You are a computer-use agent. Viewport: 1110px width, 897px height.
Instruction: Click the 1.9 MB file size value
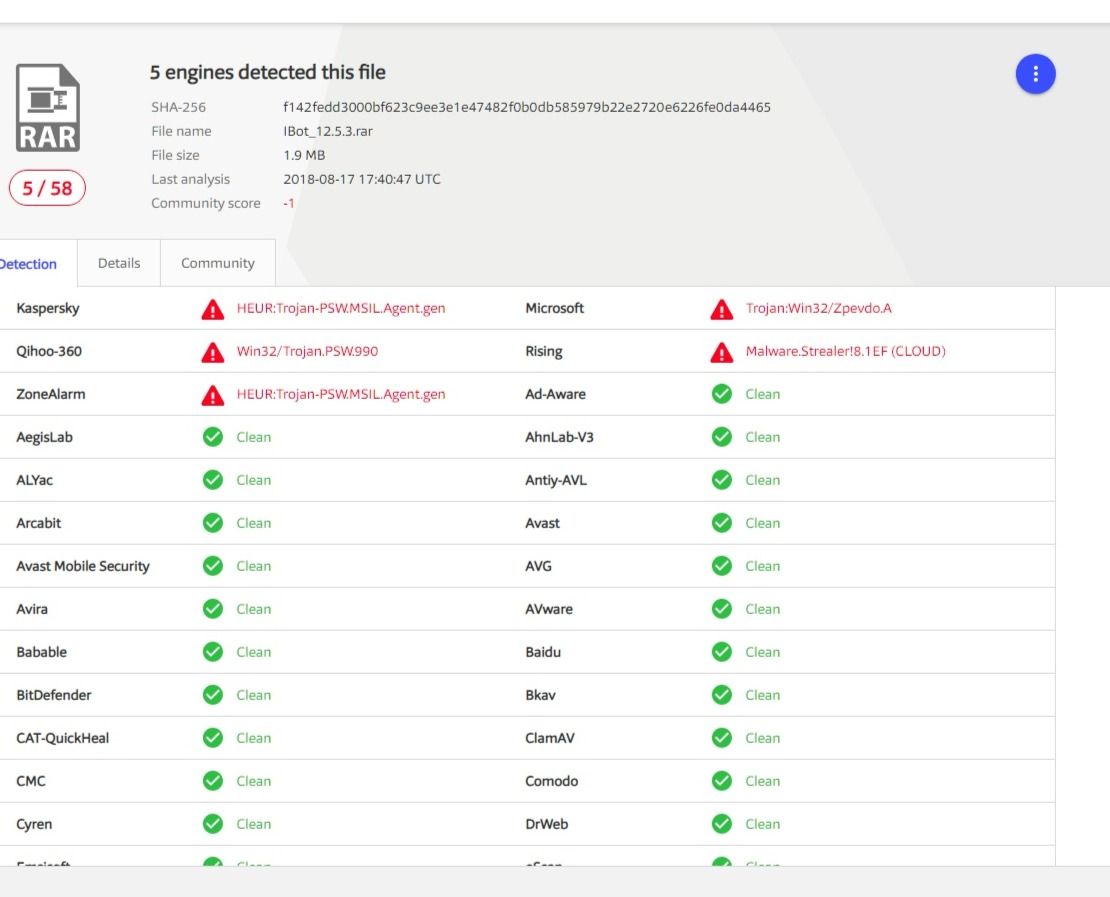tap(304, 155)
